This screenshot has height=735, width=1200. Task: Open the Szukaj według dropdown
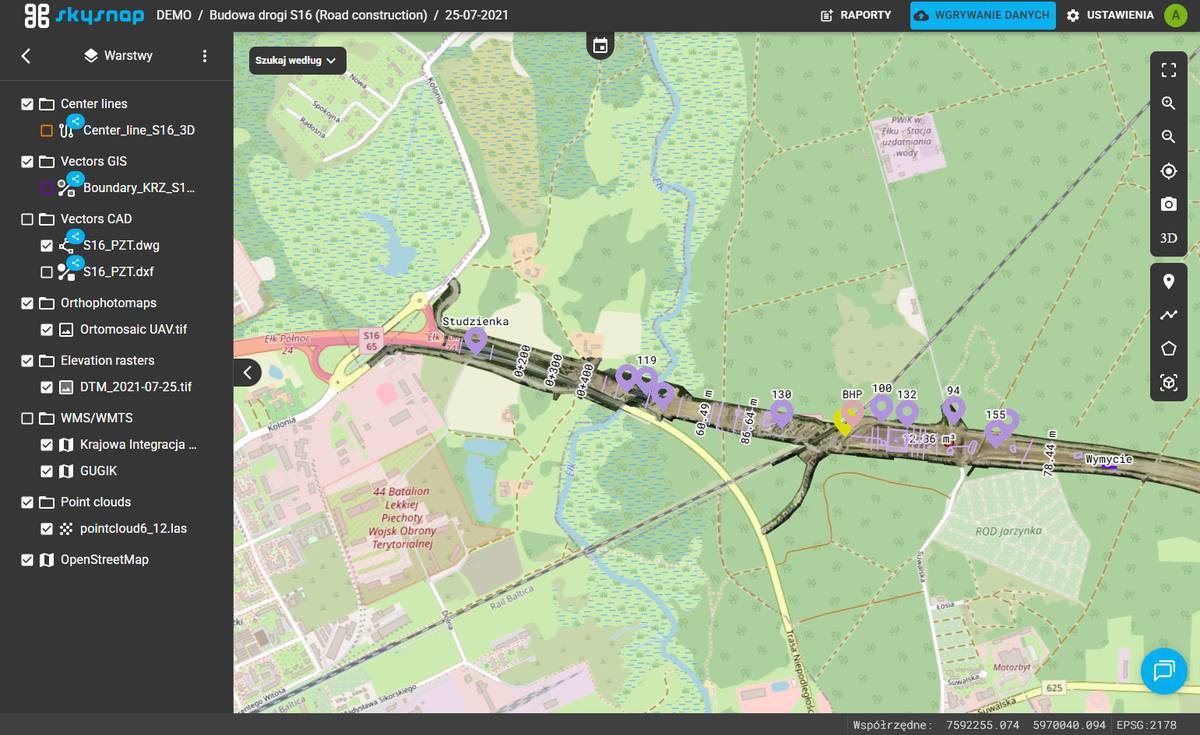(297, 60)
